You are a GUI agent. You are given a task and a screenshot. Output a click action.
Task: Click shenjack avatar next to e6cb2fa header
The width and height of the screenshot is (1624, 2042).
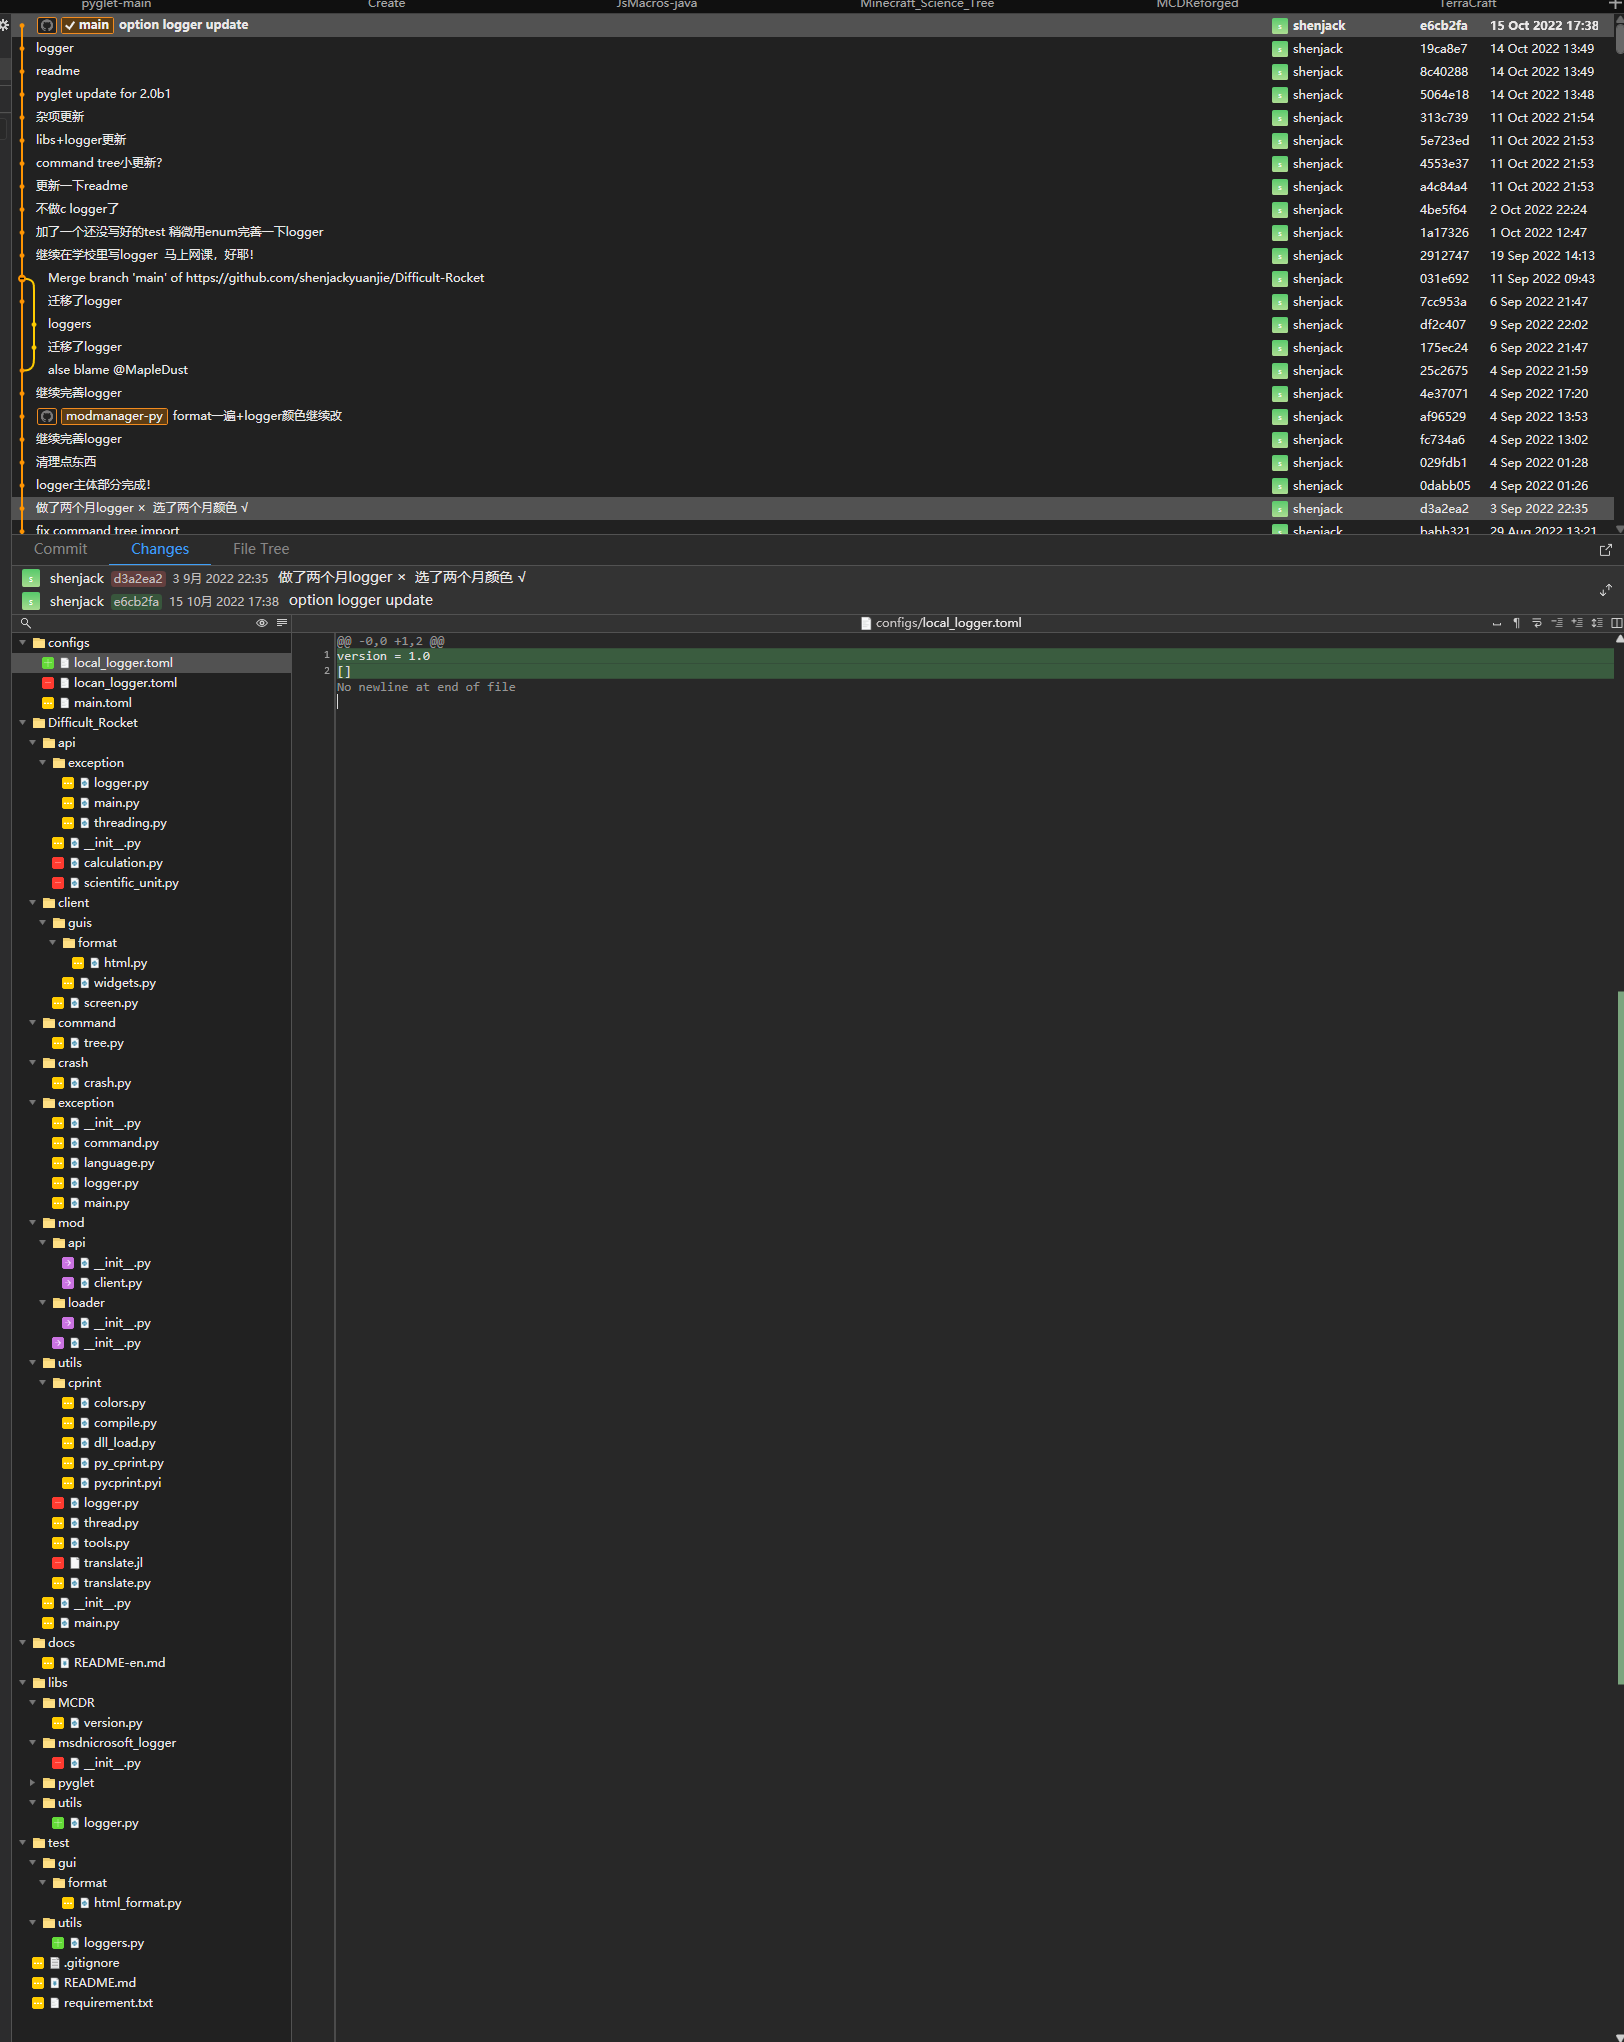pyautogui.click(x=31, y=601)
